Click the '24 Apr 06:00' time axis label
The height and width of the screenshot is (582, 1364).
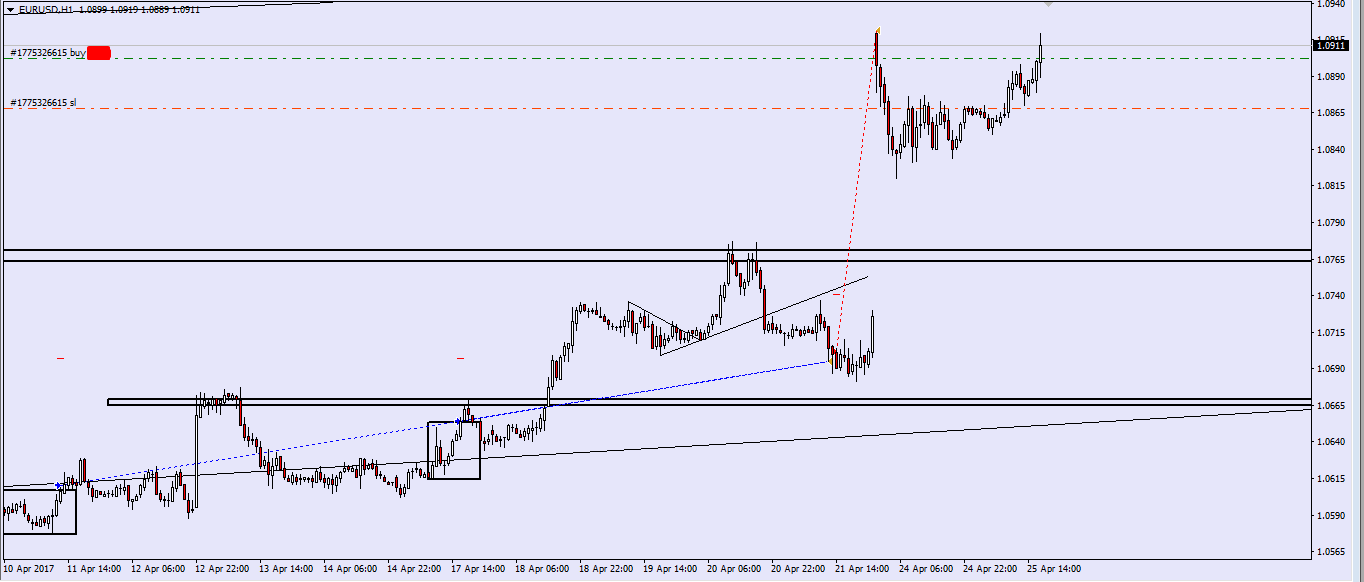click(927, 568)
